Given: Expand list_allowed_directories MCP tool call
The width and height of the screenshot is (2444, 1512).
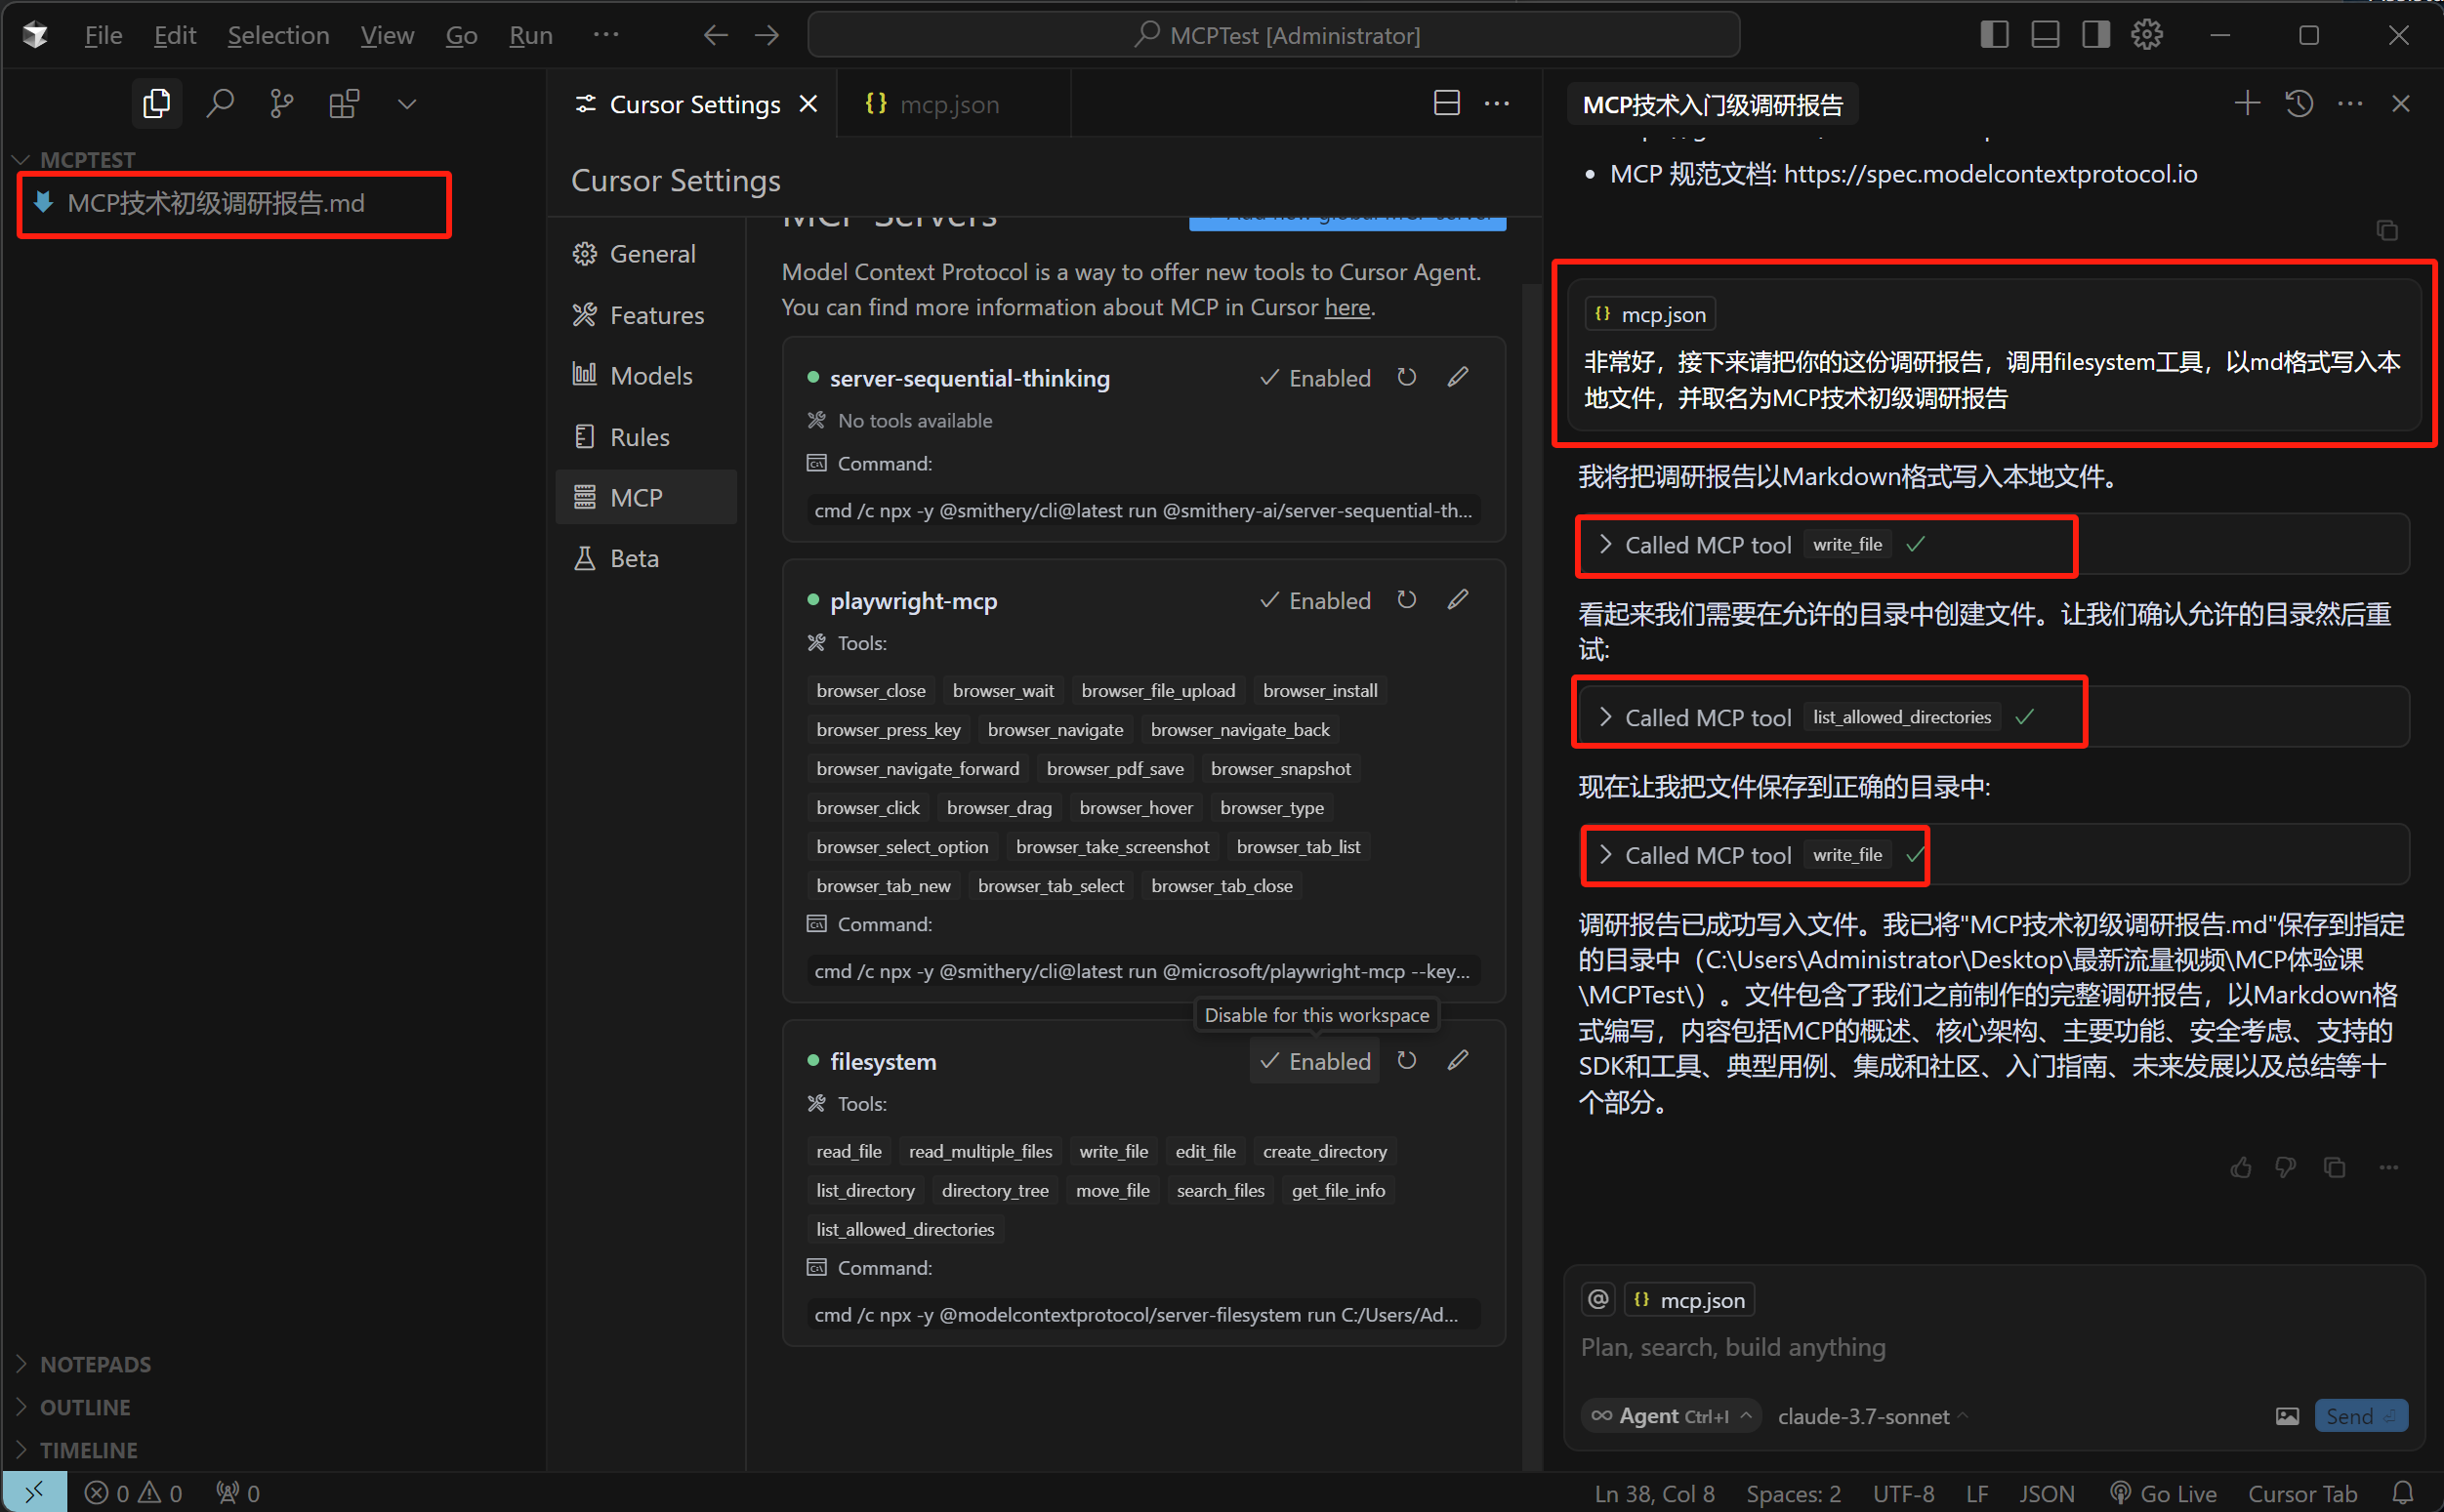Looking at the screenshot, I should point(1604,716).
